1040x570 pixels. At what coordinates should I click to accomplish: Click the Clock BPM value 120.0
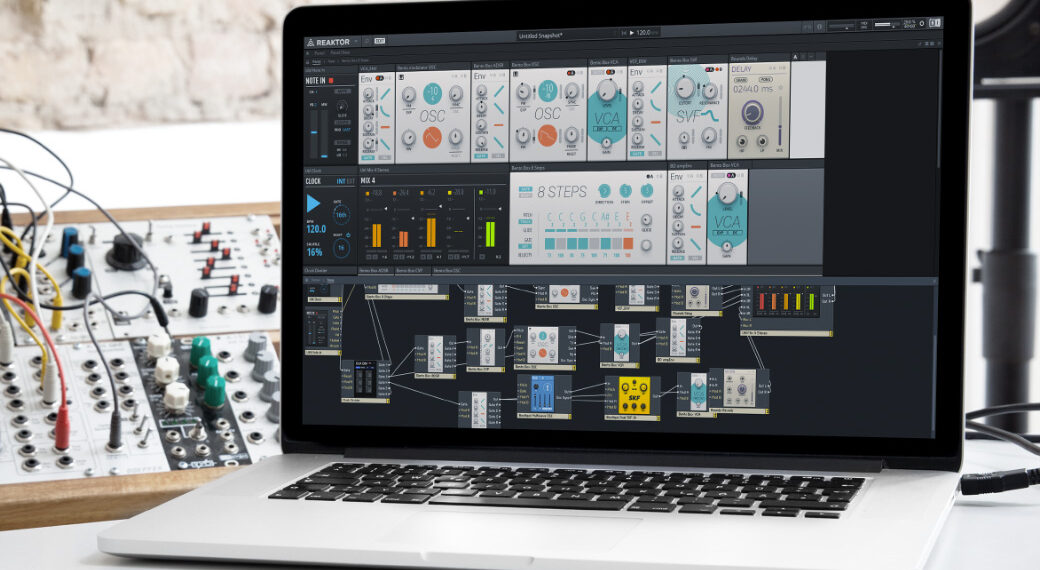click(316, 229)
